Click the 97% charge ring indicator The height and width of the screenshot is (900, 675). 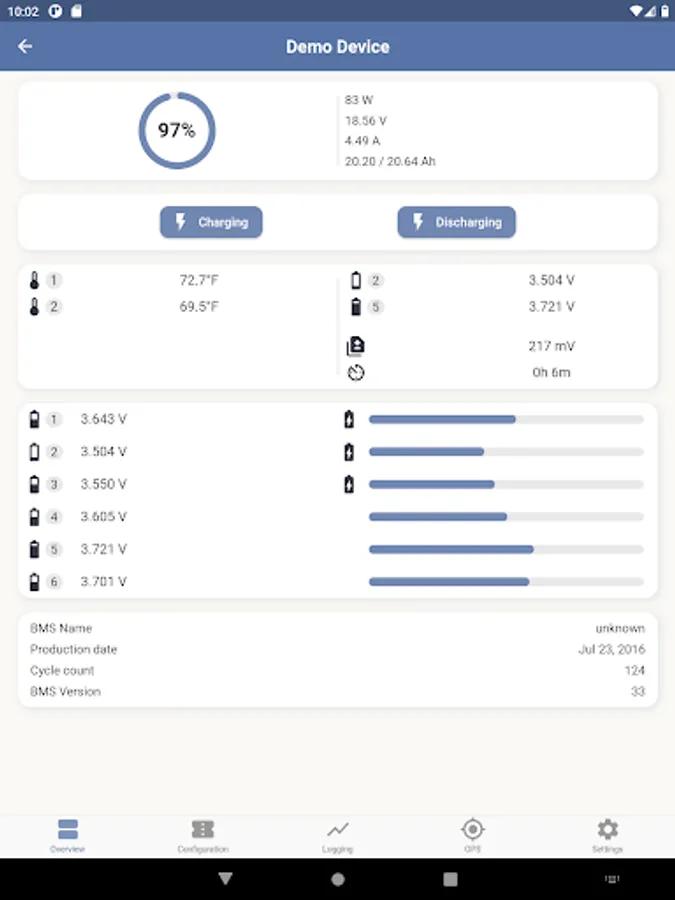pyautogui.click(x=177, y=131)
